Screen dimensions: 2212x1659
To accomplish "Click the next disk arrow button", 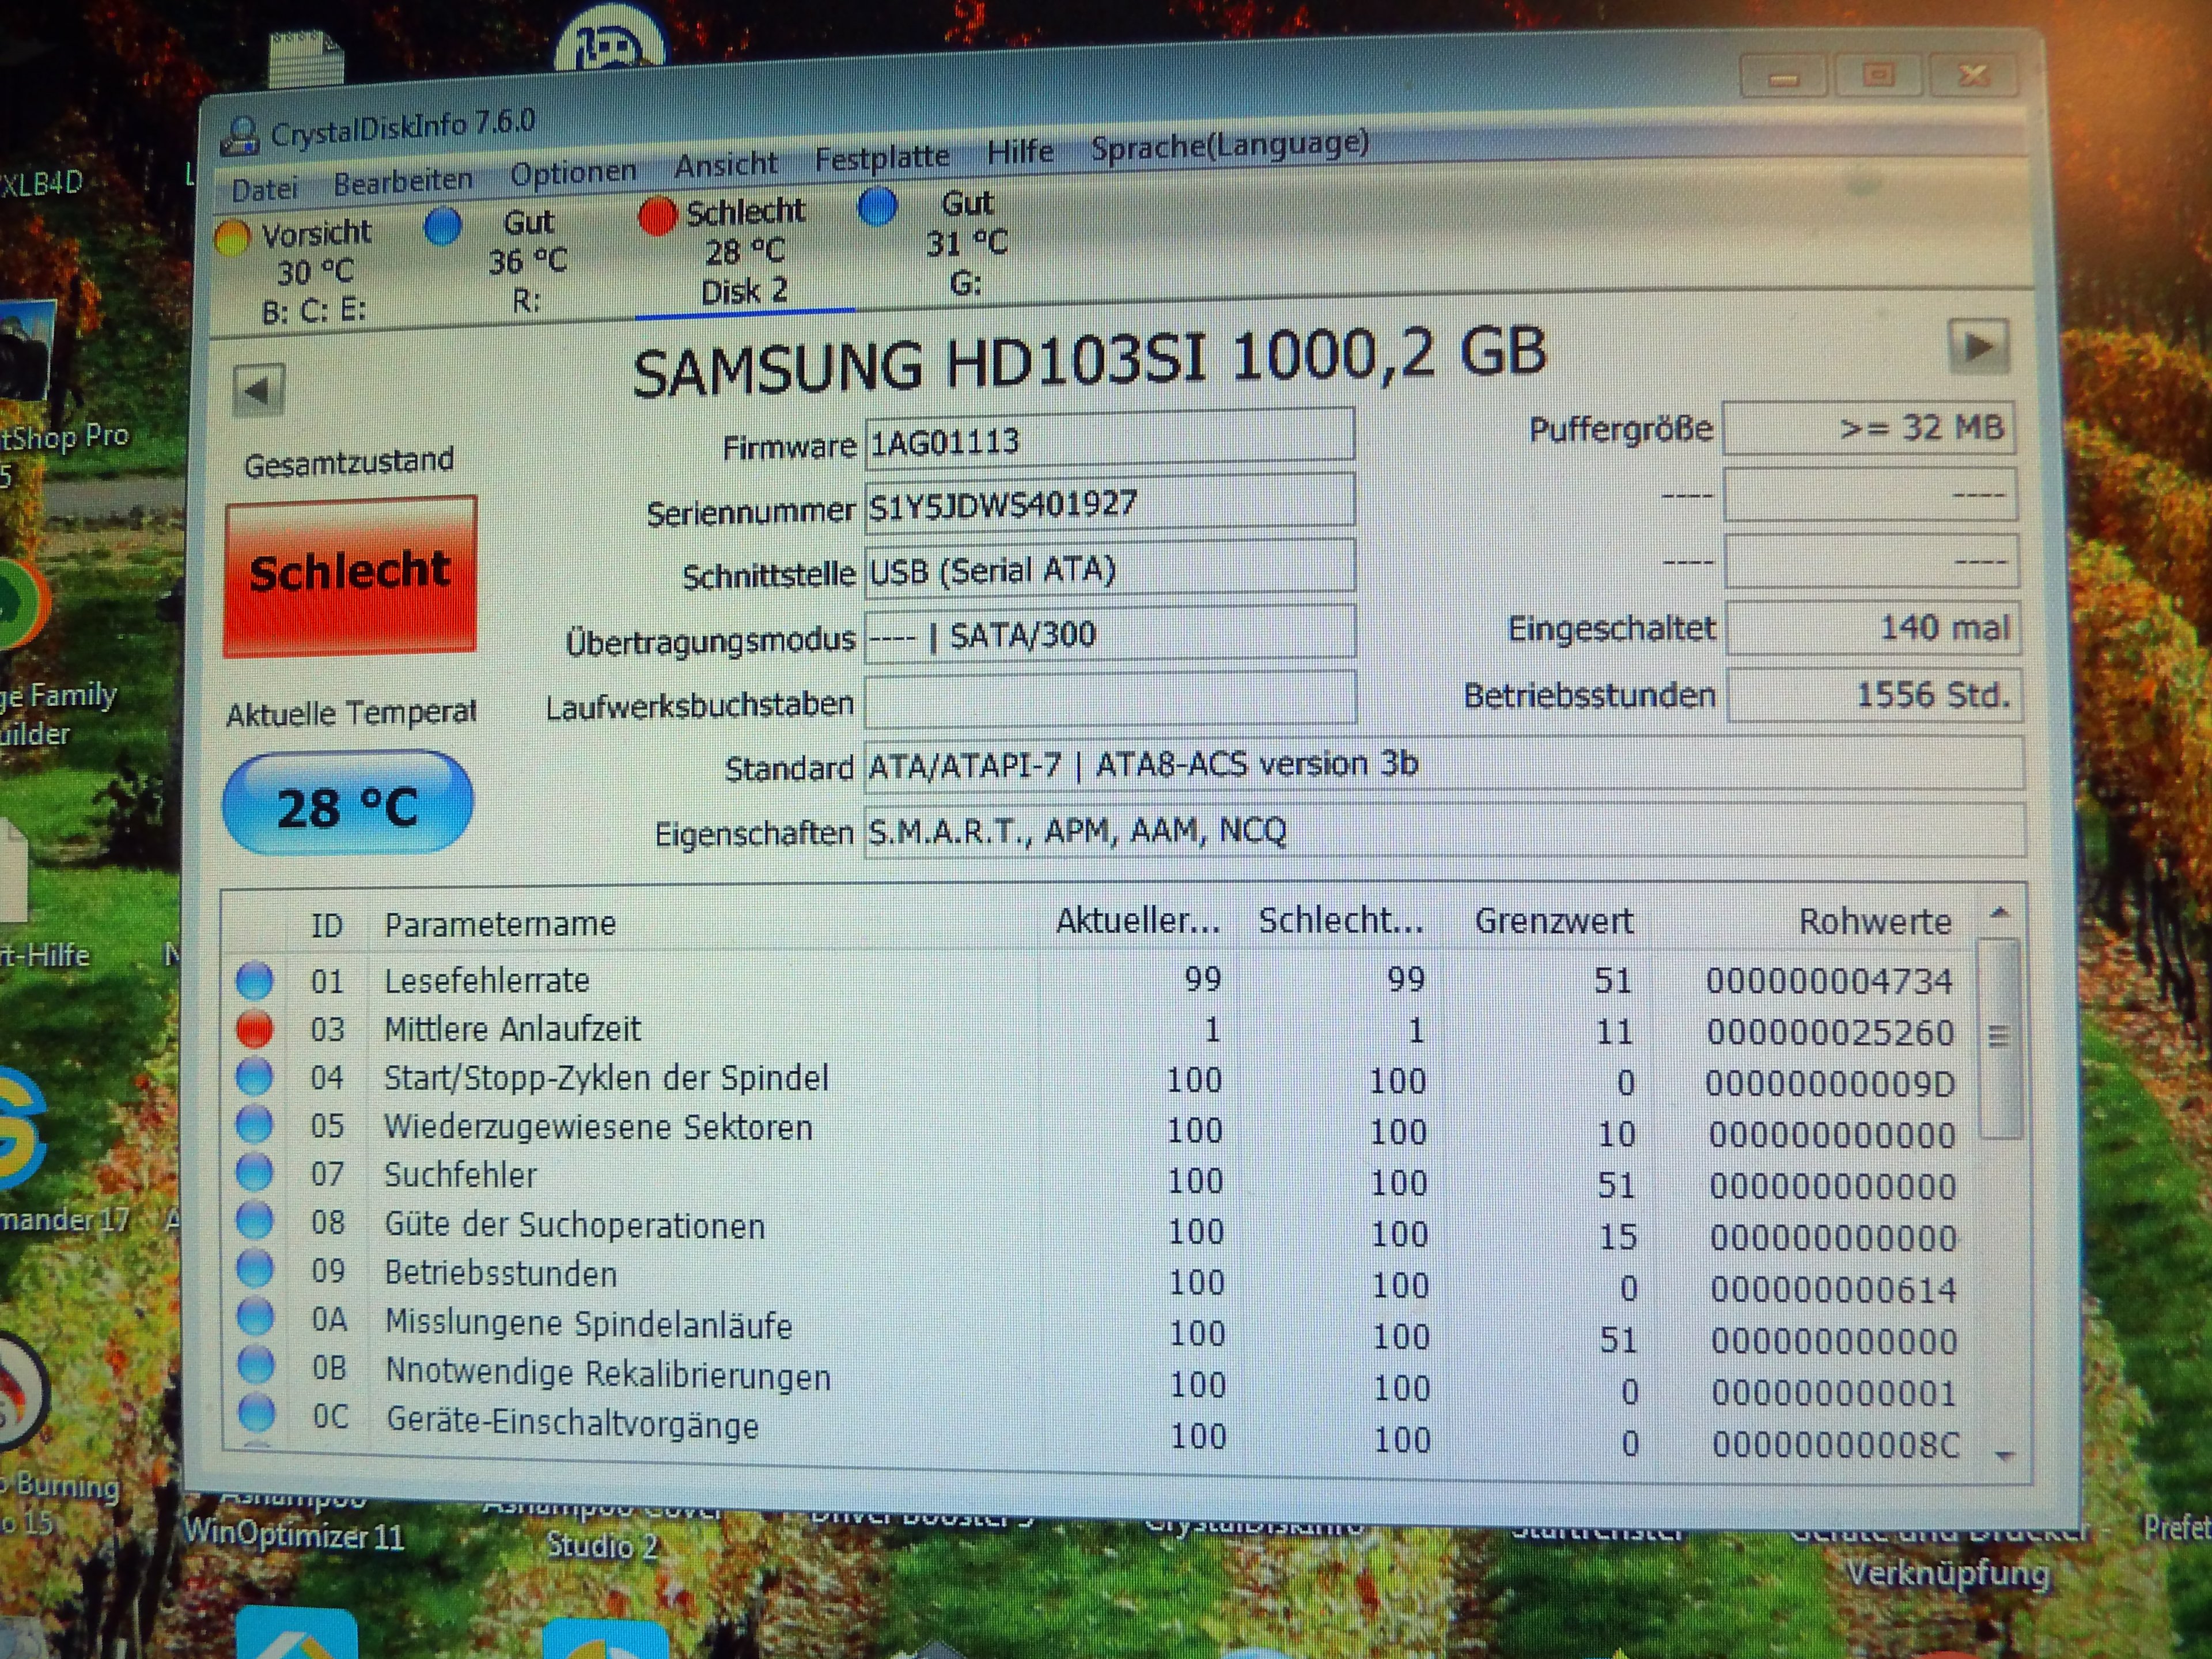I will coord(1978,347).
